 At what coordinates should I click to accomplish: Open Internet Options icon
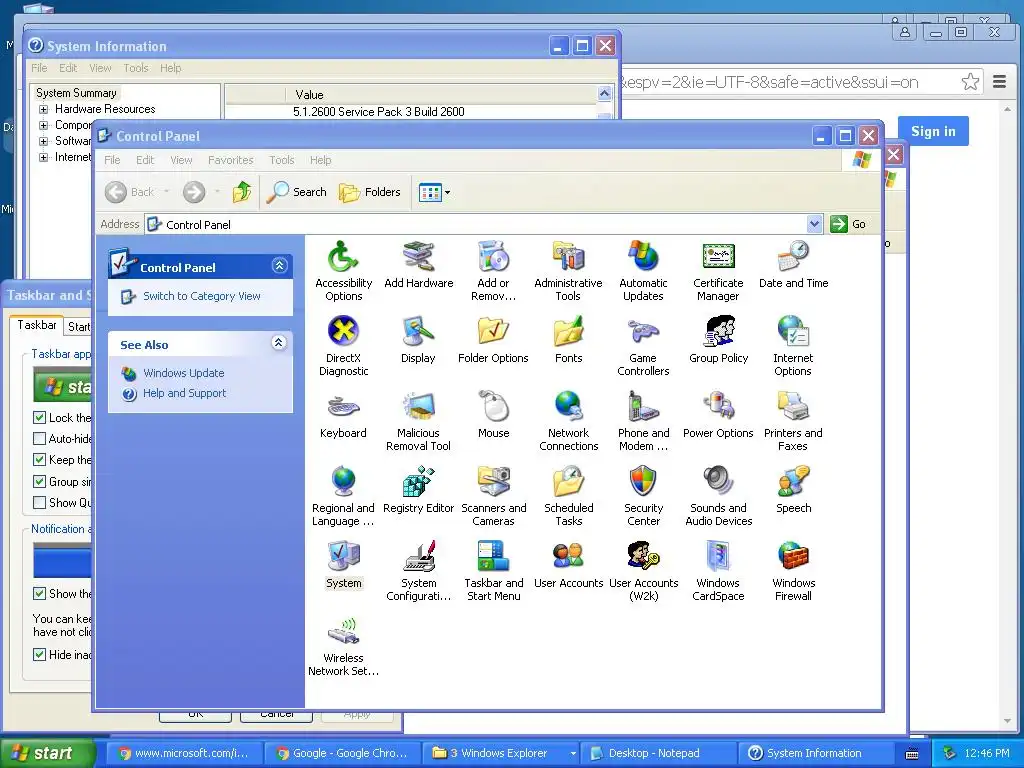[x=793, y=345]
